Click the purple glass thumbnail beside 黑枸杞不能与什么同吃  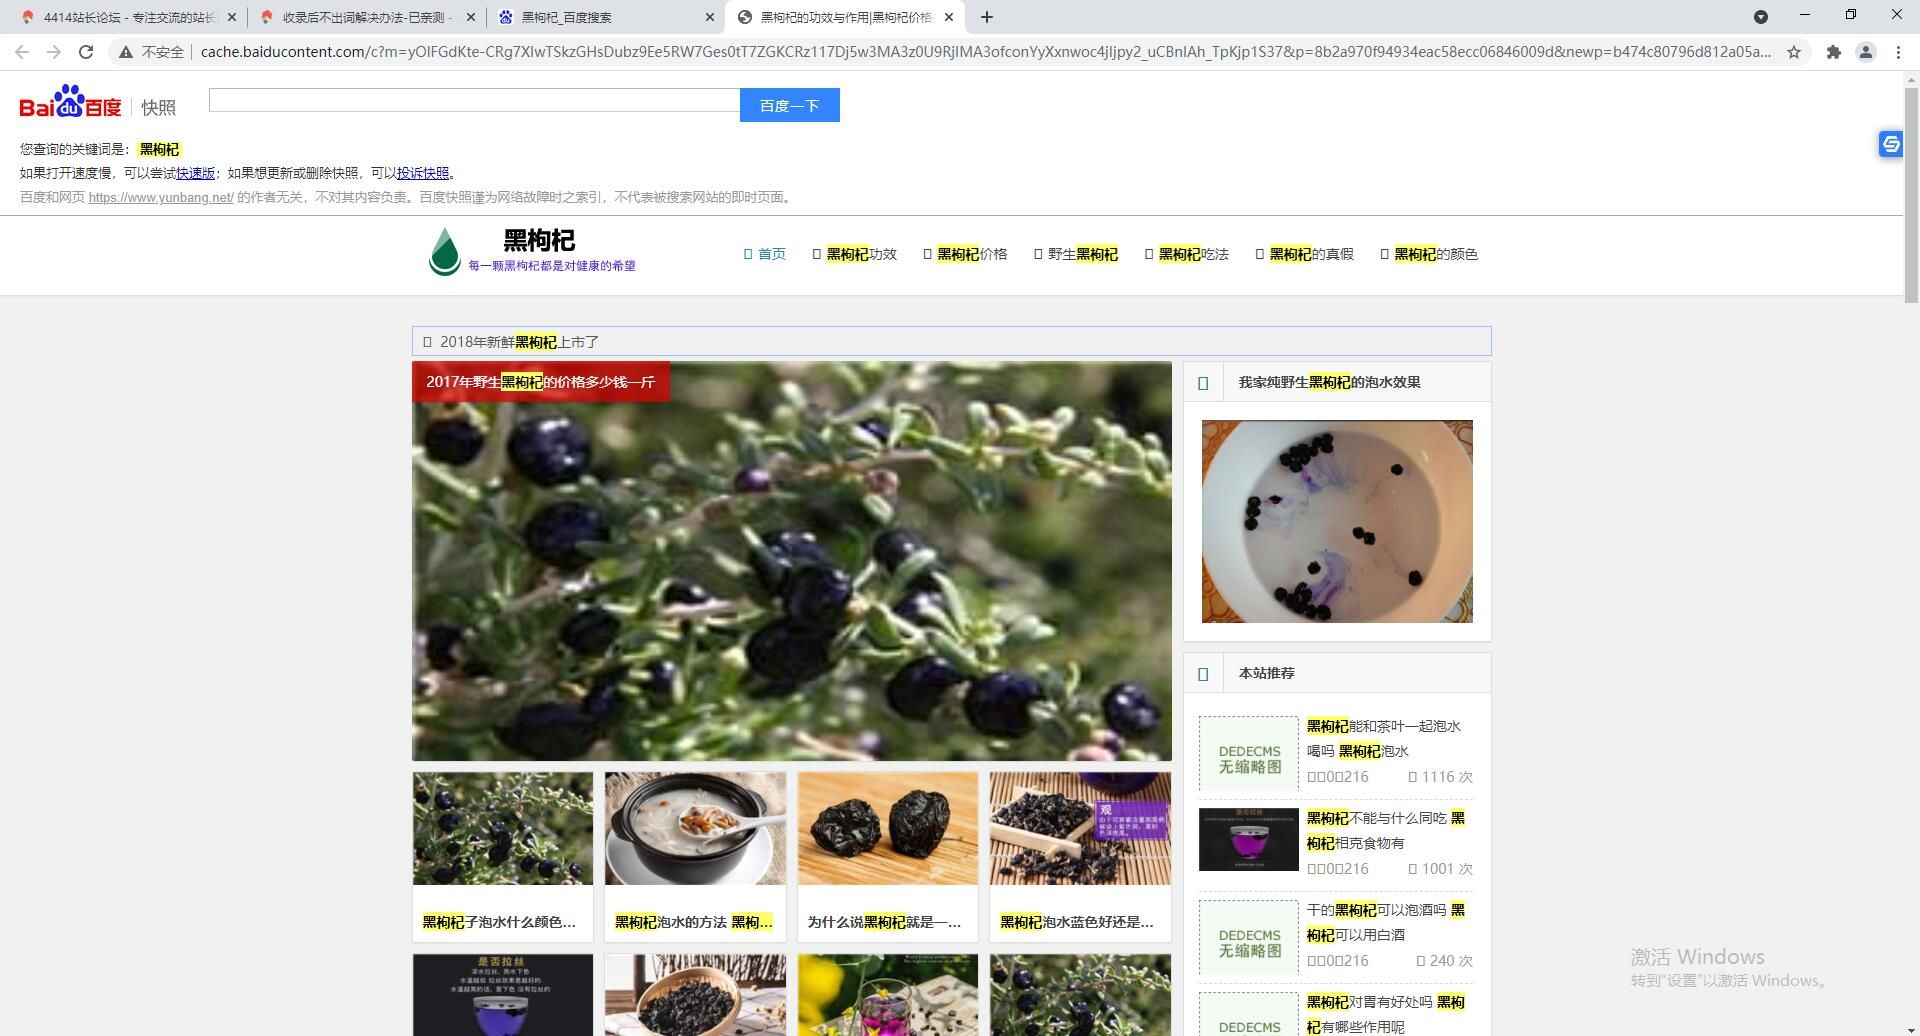(x=1249, y=839)
